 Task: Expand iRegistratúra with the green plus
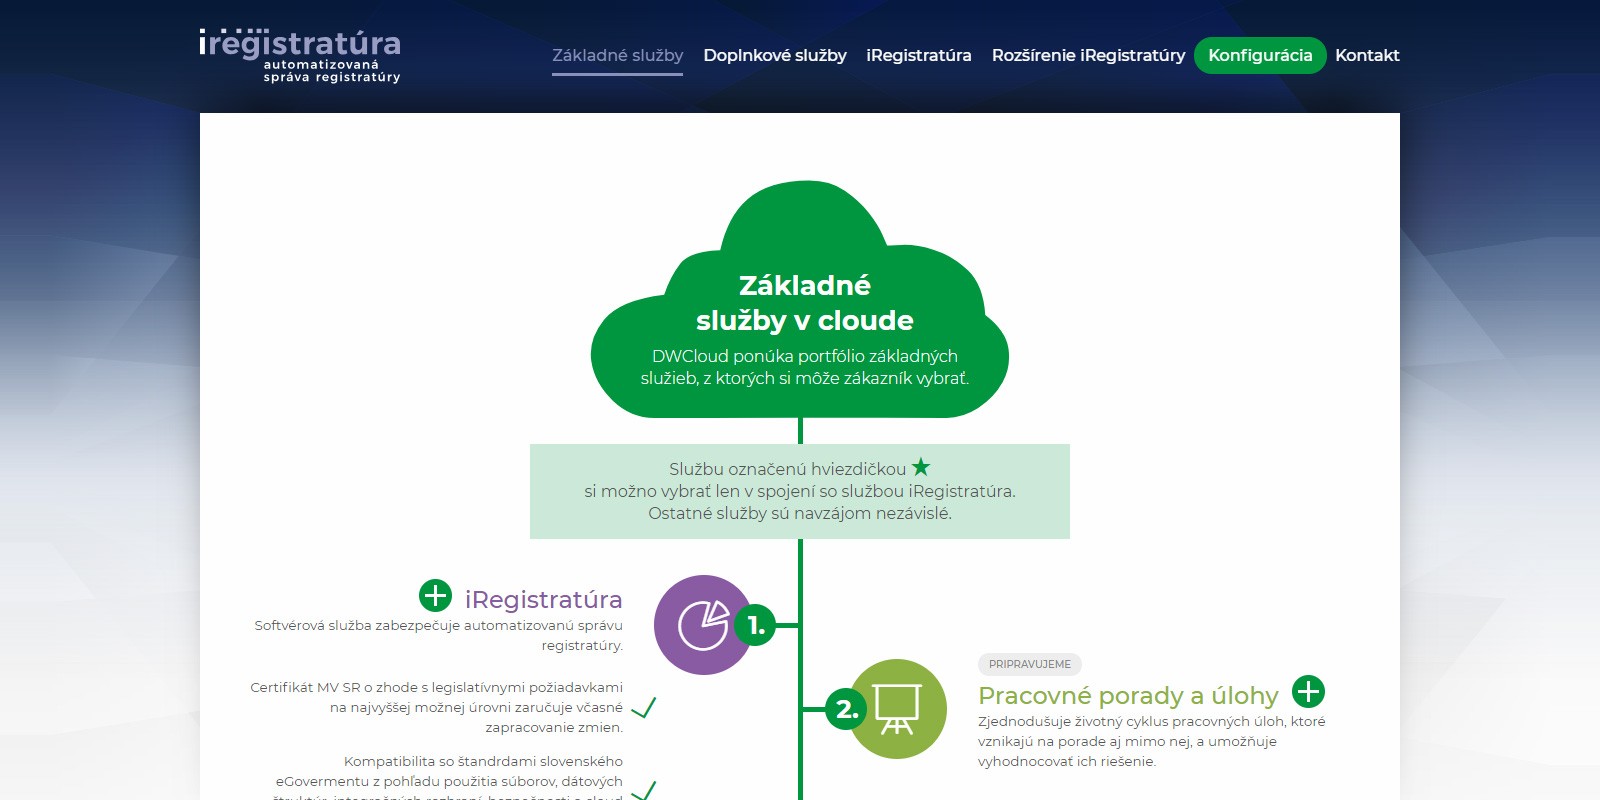point(435,596)
